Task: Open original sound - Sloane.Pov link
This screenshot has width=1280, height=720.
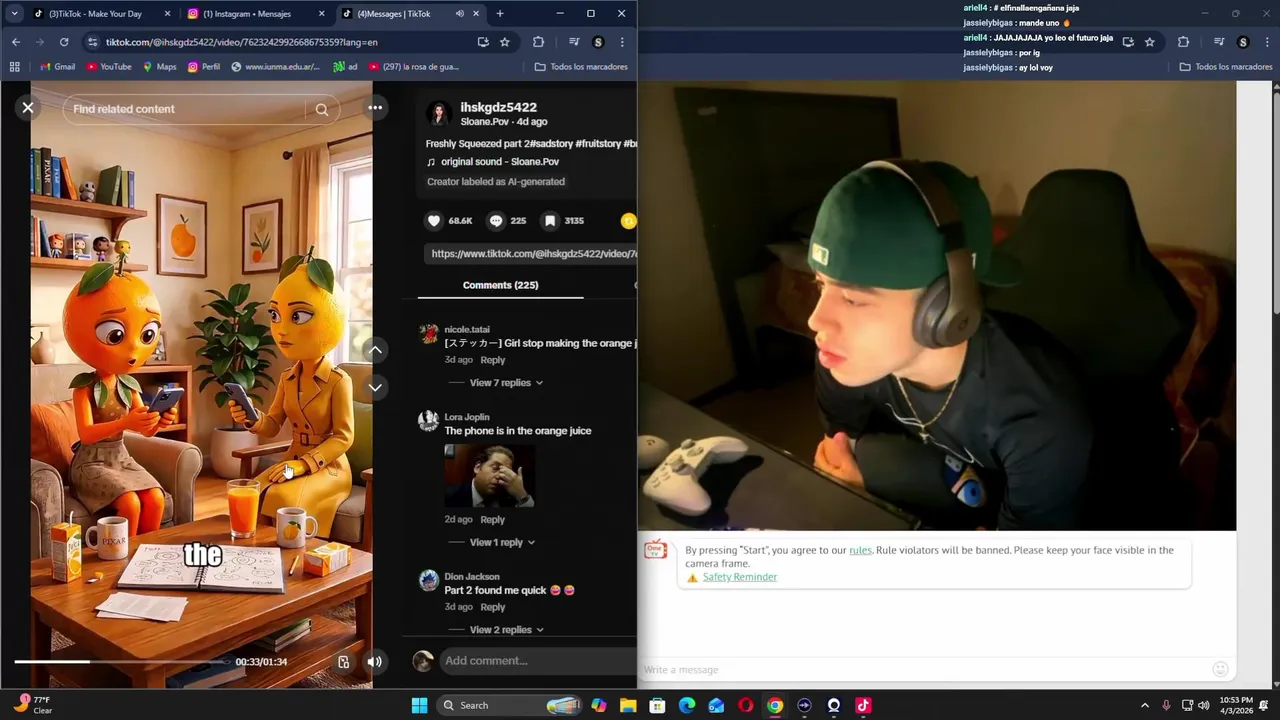Action: [499, 162]
